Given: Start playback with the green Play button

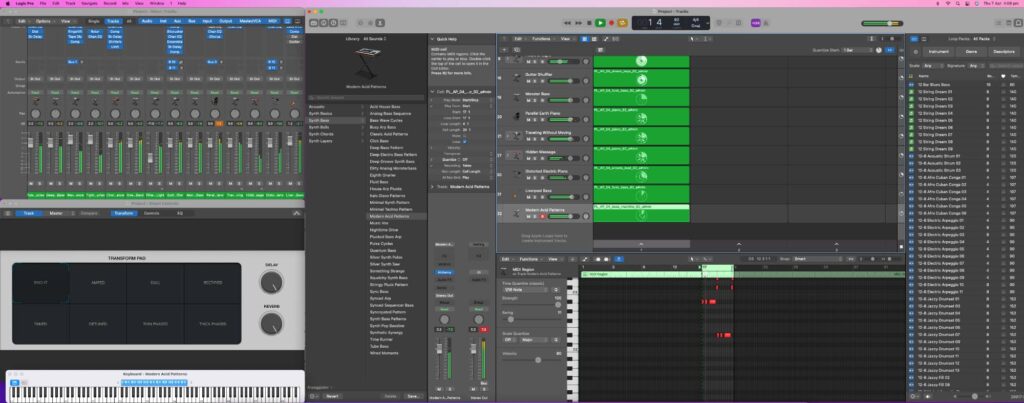Looking at the screenshot, I should (600, 23).
